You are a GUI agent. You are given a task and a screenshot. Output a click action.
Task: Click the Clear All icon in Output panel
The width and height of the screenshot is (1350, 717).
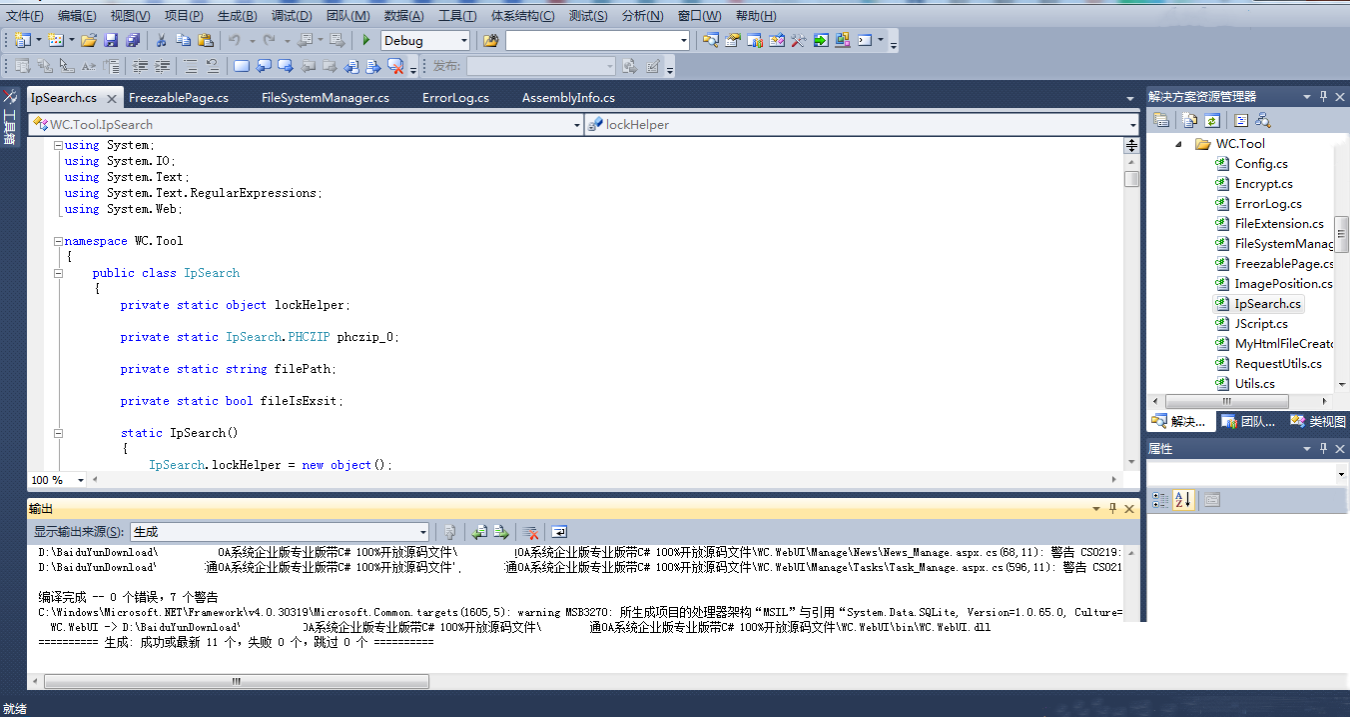coord(530,532)
